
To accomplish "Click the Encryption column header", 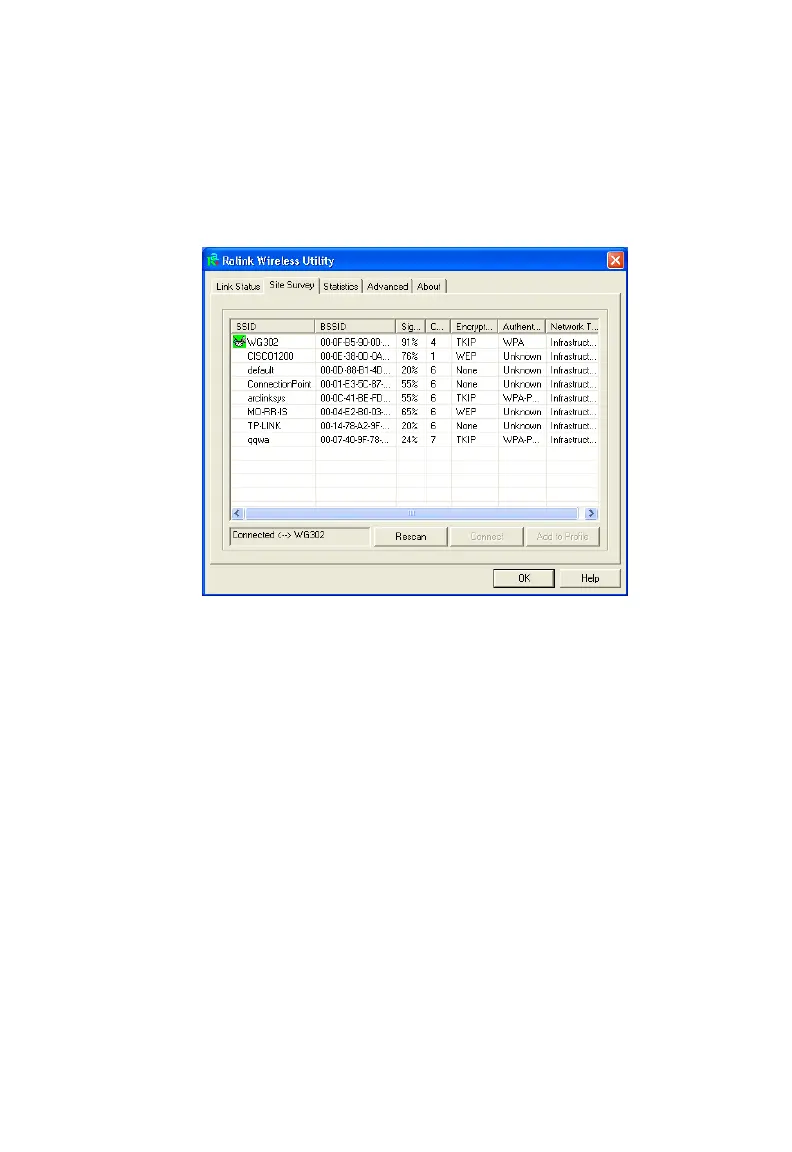I will coord(475,327).
